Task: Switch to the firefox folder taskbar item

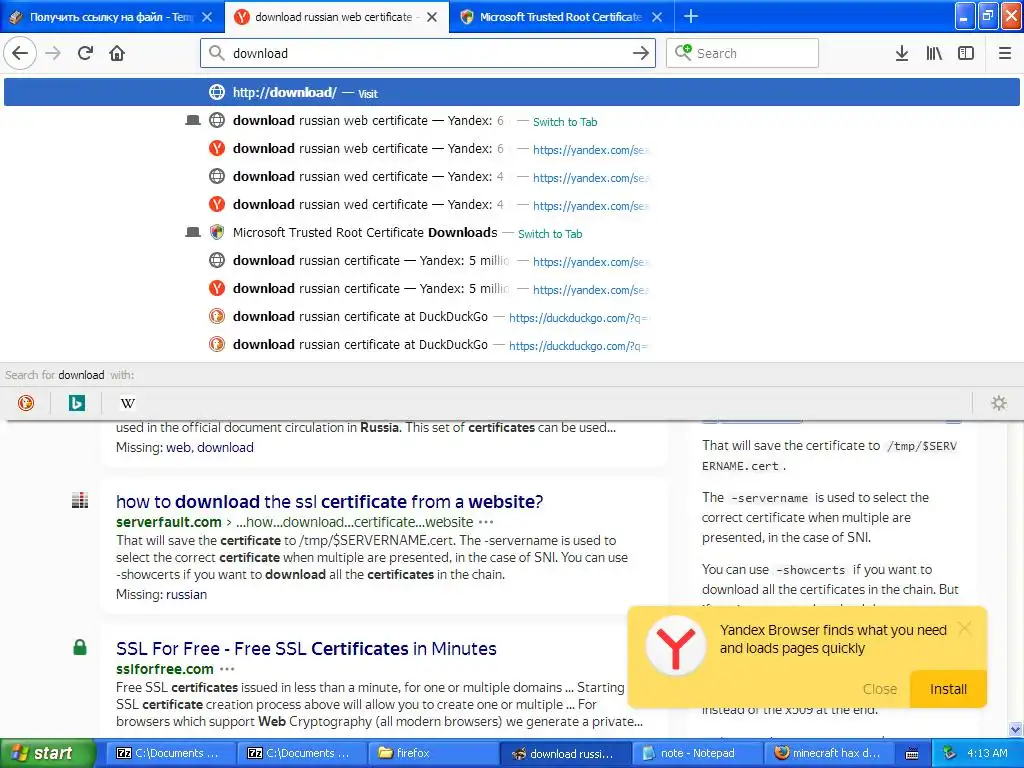Action: click(434, 753)
